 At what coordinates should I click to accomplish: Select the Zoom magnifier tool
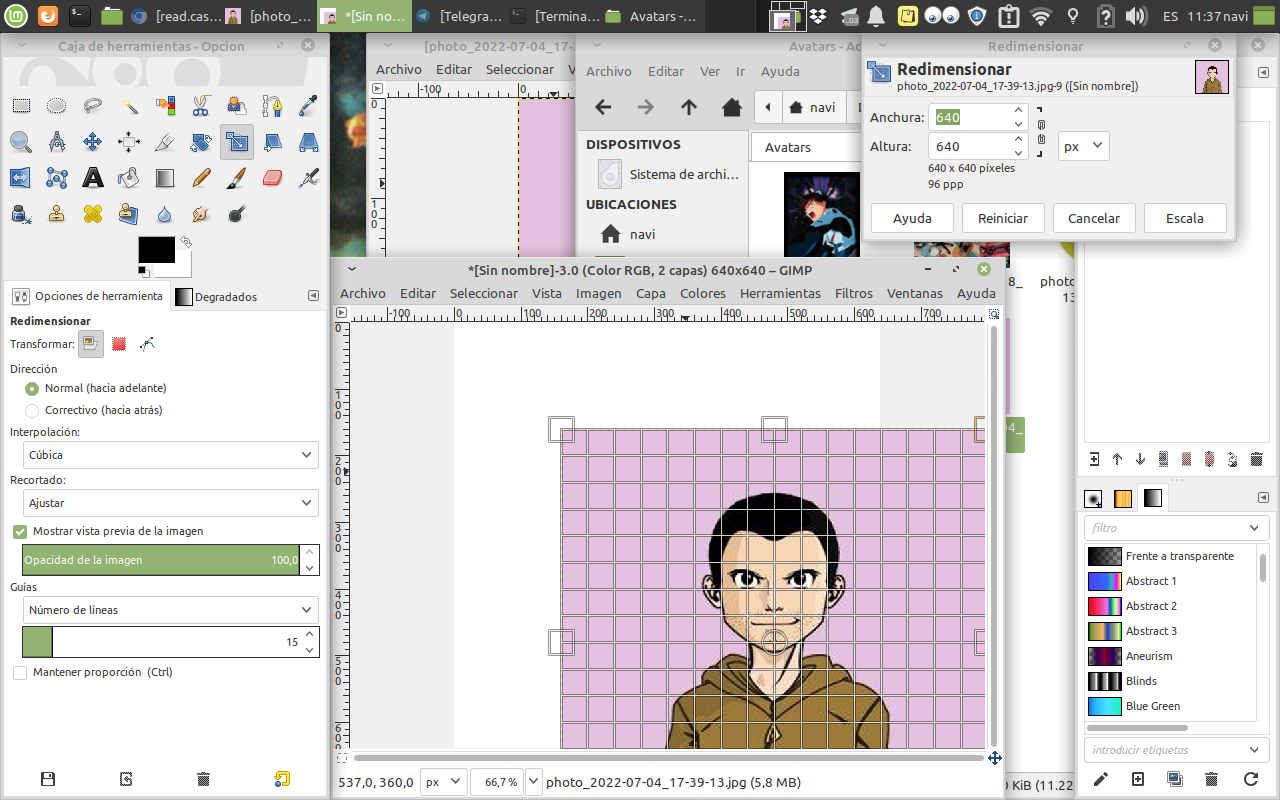21,142
